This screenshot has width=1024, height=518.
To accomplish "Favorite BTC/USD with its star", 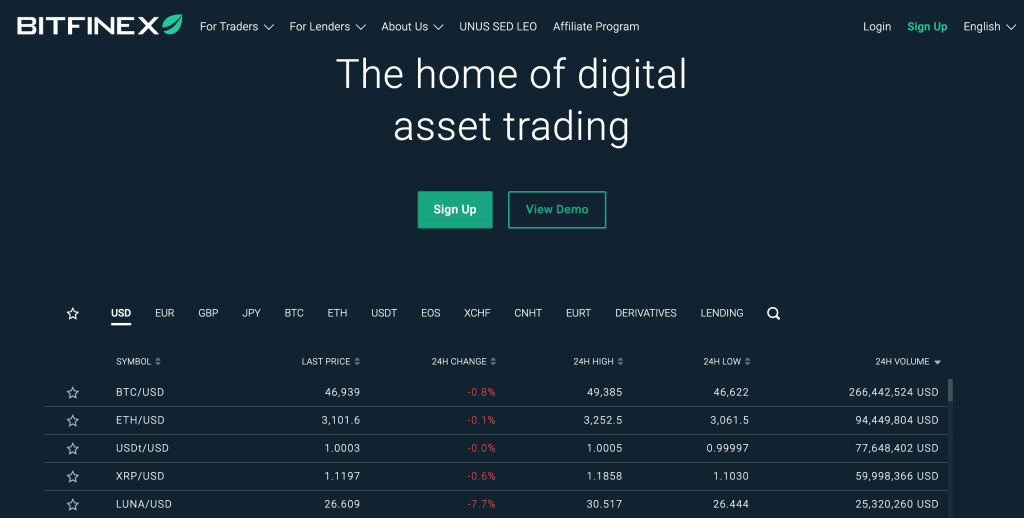I will 72,393.
